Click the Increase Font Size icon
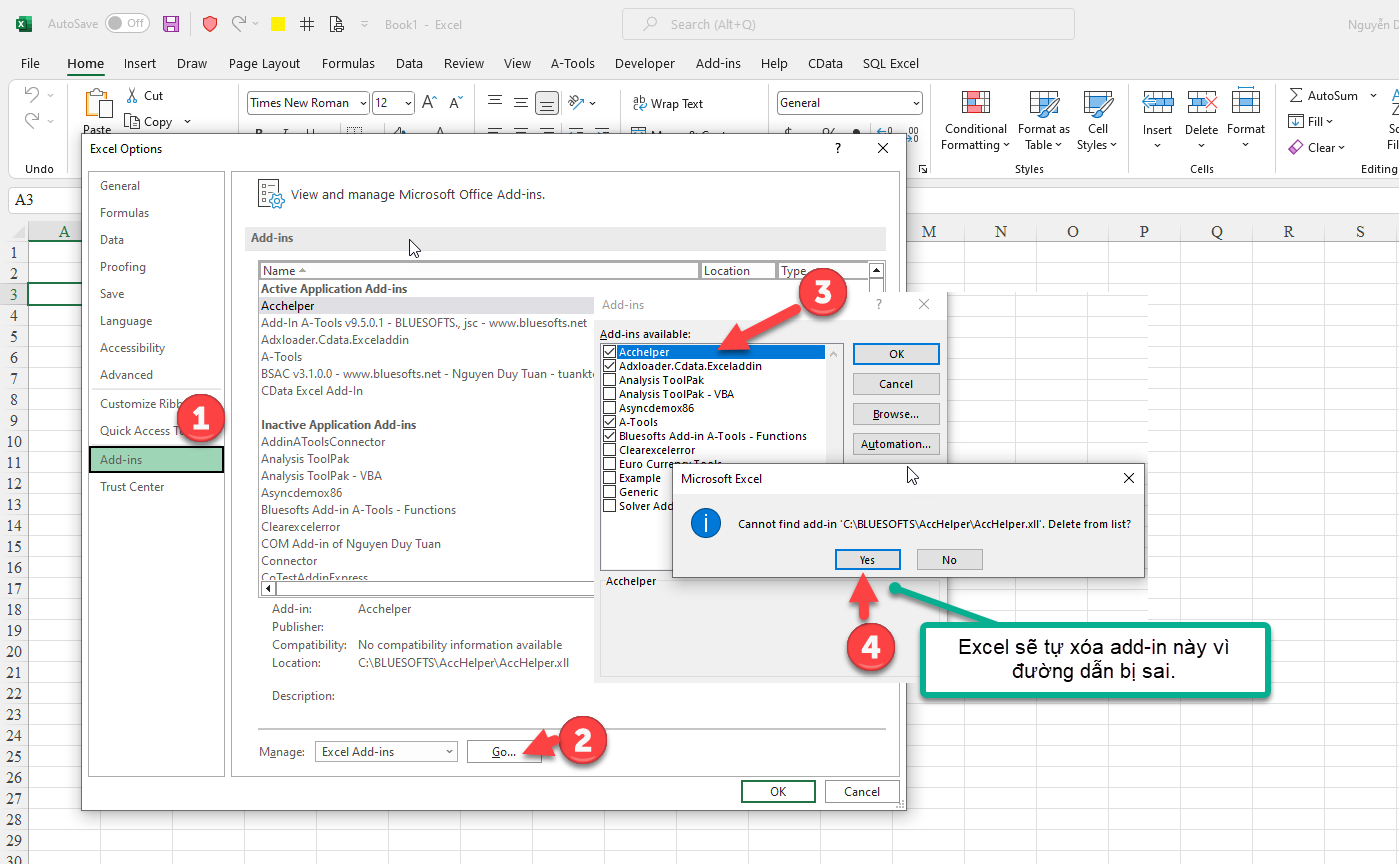 click(x=429, y=102)
